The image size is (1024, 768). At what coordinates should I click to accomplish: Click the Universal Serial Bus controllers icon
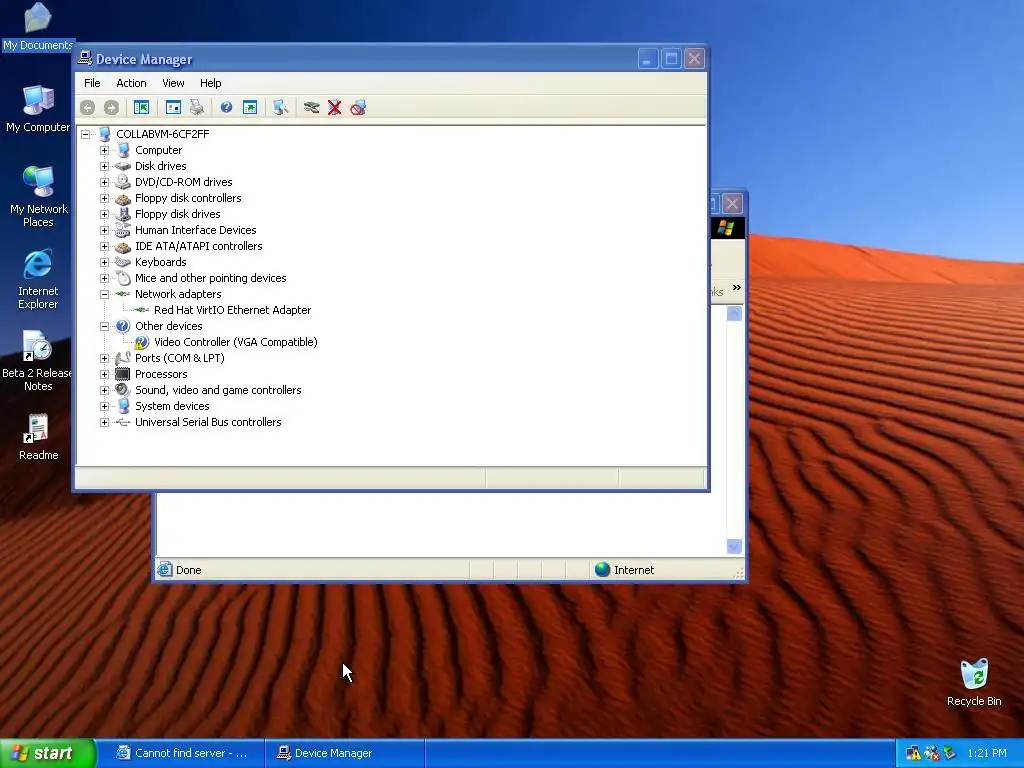(123, 422)
